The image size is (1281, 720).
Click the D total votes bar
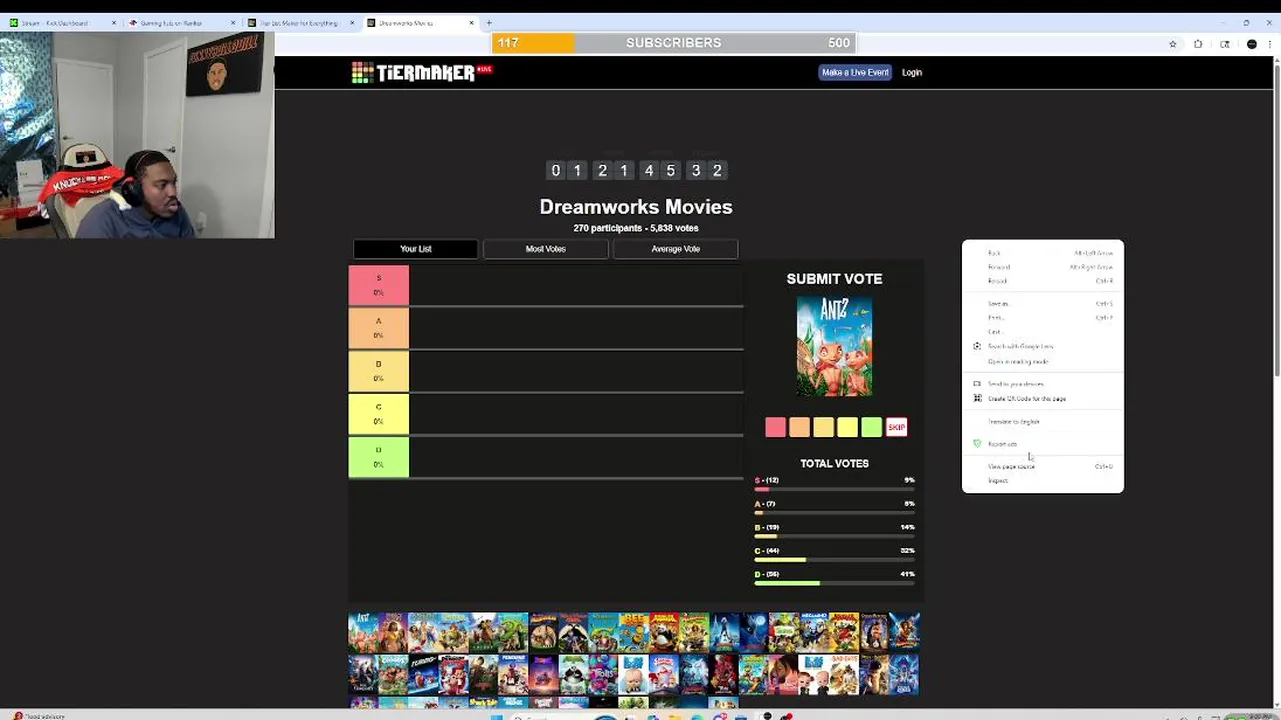click(x=834, y=583)
